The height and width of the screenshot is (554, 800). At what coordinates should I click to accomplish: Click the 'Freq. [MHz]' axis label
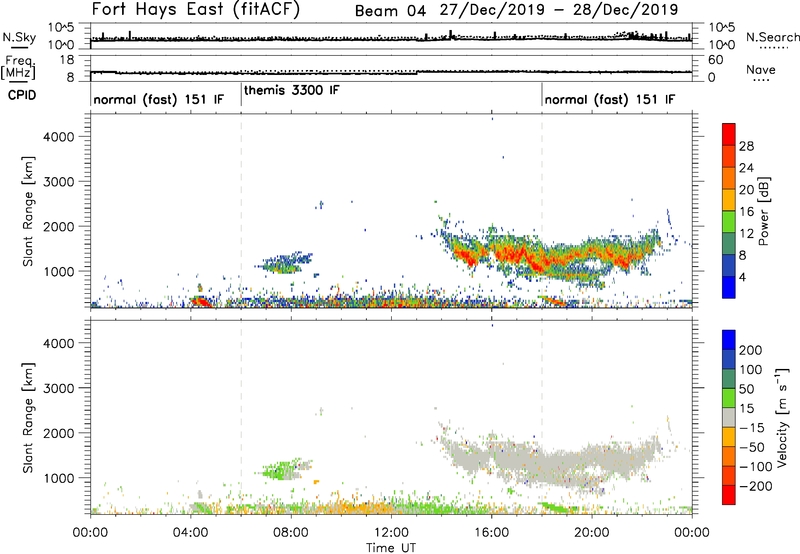tap(18, 68)
